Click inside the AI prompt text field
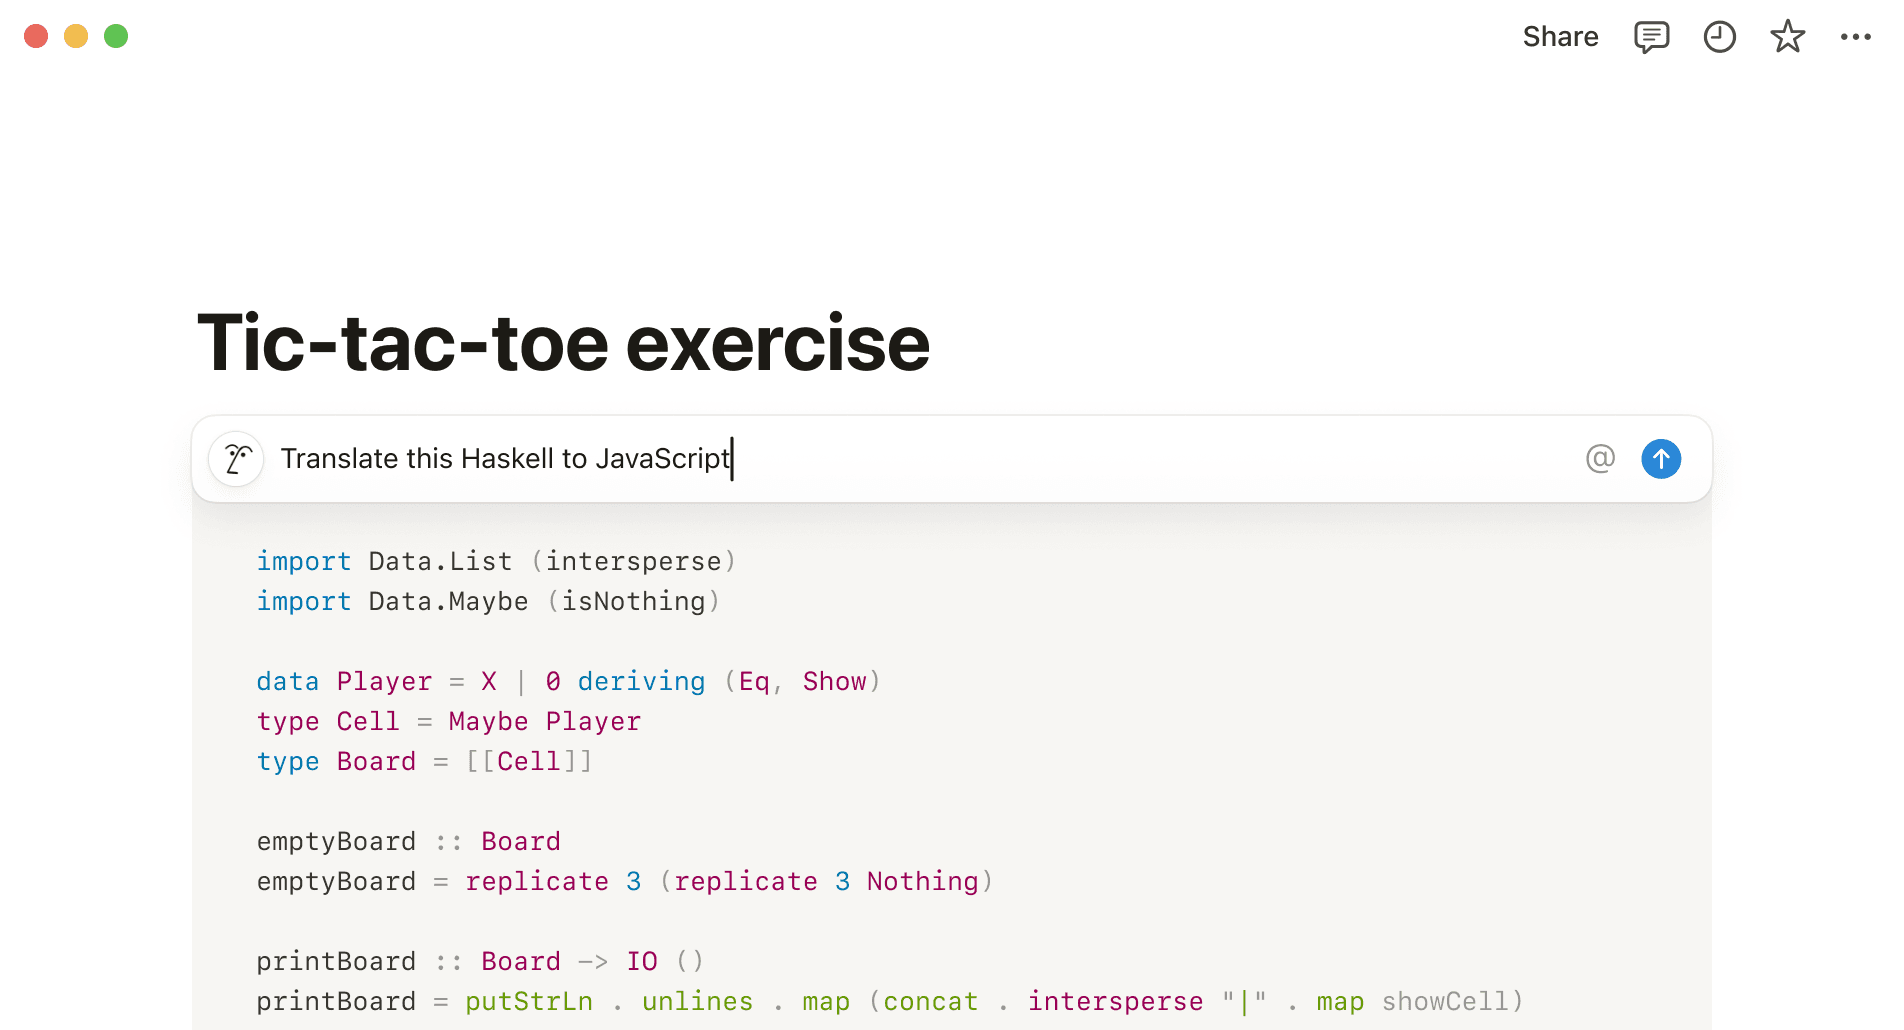The width and height of the screenshot is (1904, 1030). (x=900, y=459)
